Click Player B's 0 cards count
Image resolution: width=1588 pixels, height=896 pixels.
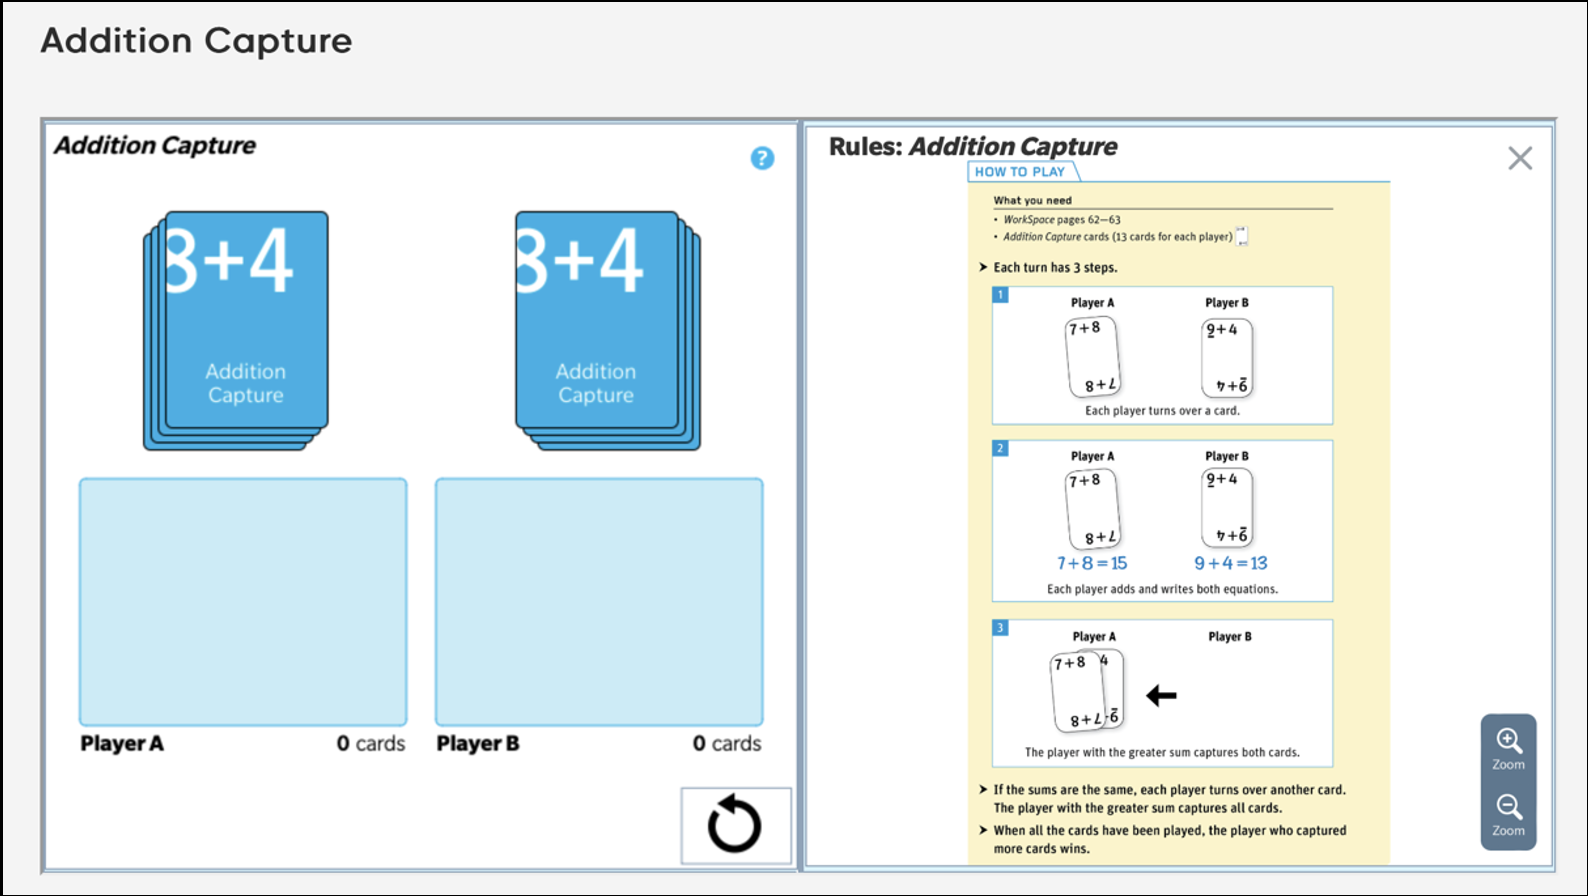coord(727,743)
